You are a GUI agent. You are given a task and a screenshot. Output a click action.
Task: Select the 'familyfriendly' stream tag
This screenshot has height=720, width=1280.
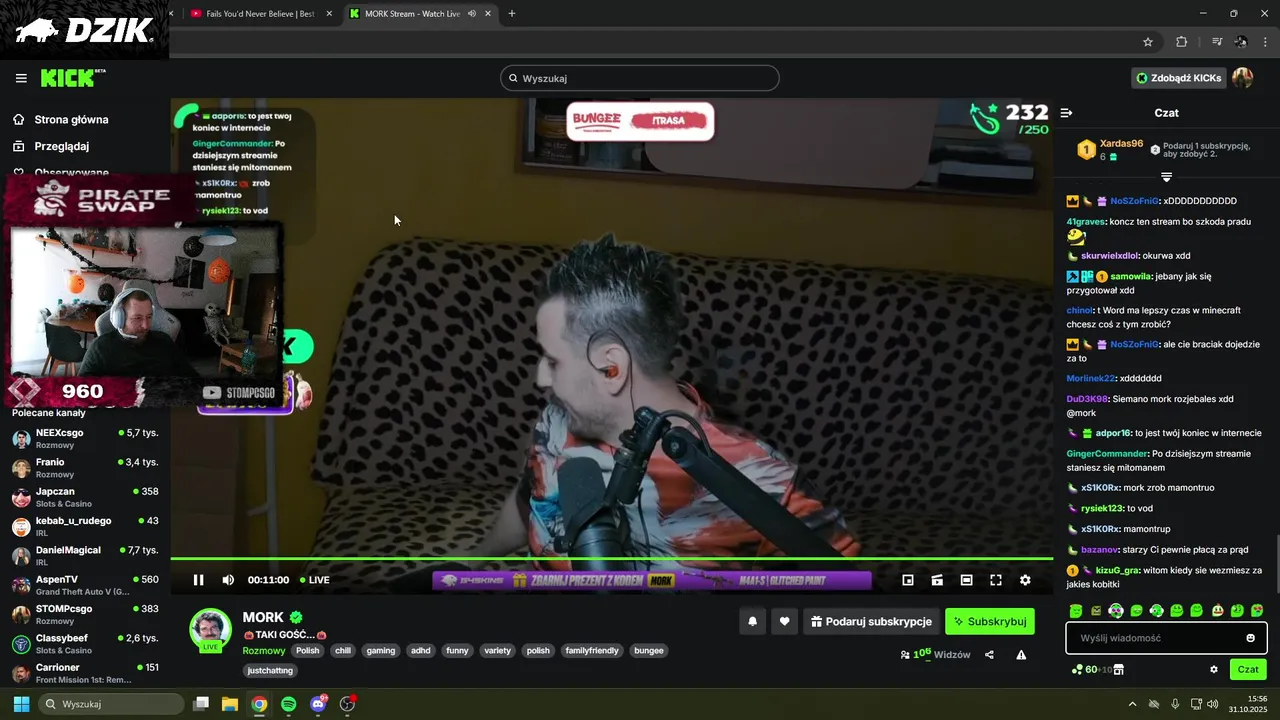[x=592, y=651]
